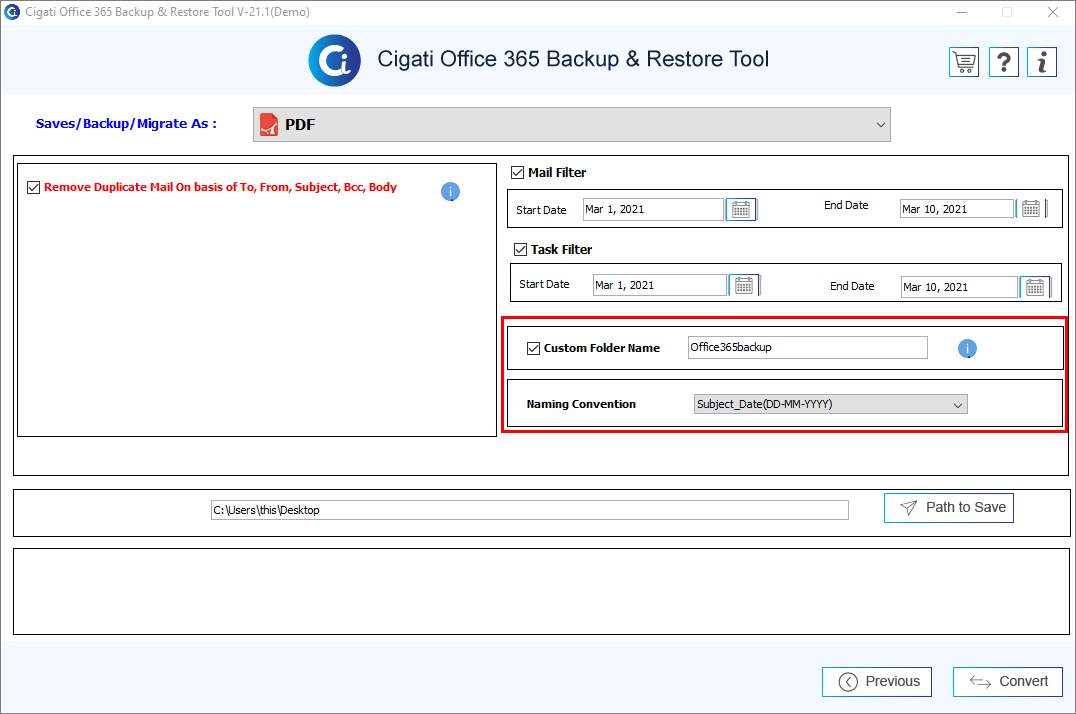
Task: Open the help question mark icon
Action: (x=1003, y=62)
